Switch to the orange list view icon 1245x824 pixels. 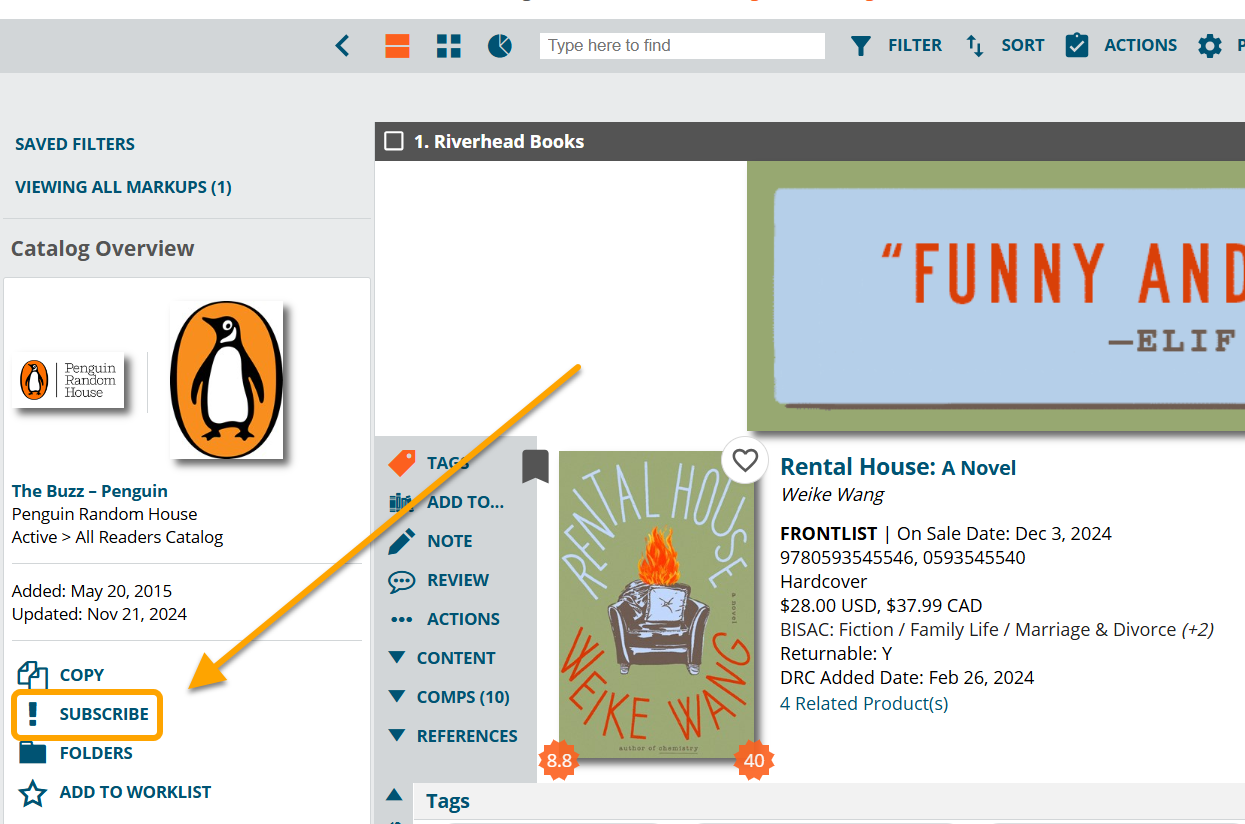coord(397,45)
